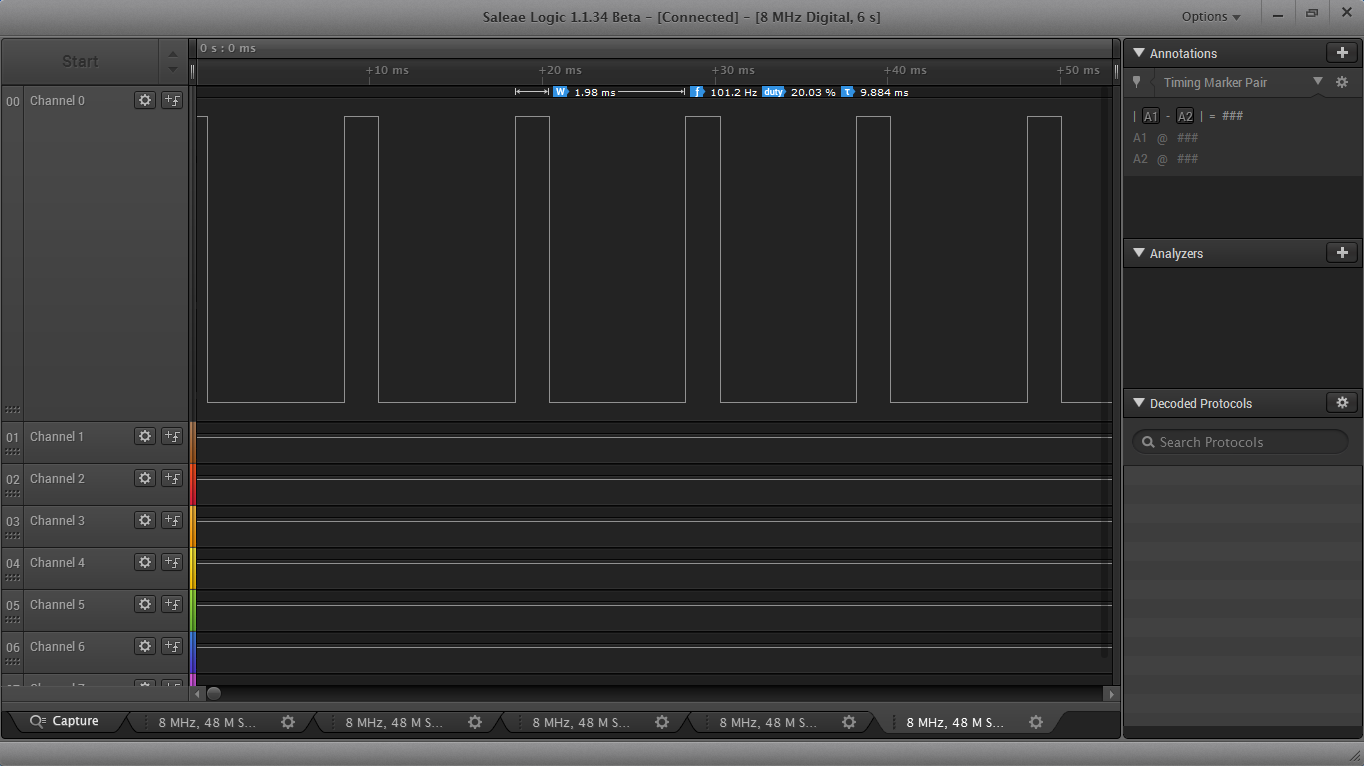Add a new analyzer with plus button

pyautogui.click(x=1342, y=253)
